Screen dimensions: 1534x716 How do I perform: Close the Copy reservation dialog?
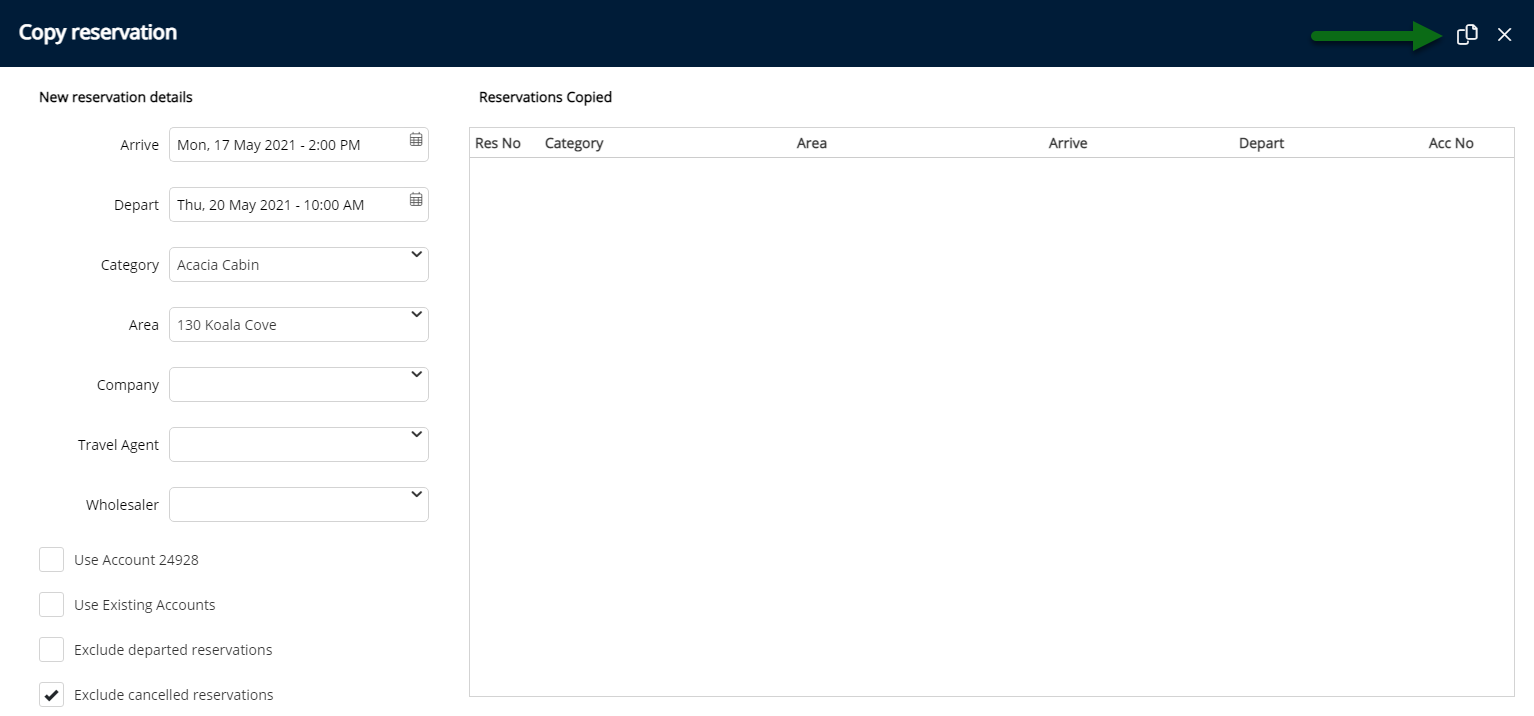tap(1504, 35)
